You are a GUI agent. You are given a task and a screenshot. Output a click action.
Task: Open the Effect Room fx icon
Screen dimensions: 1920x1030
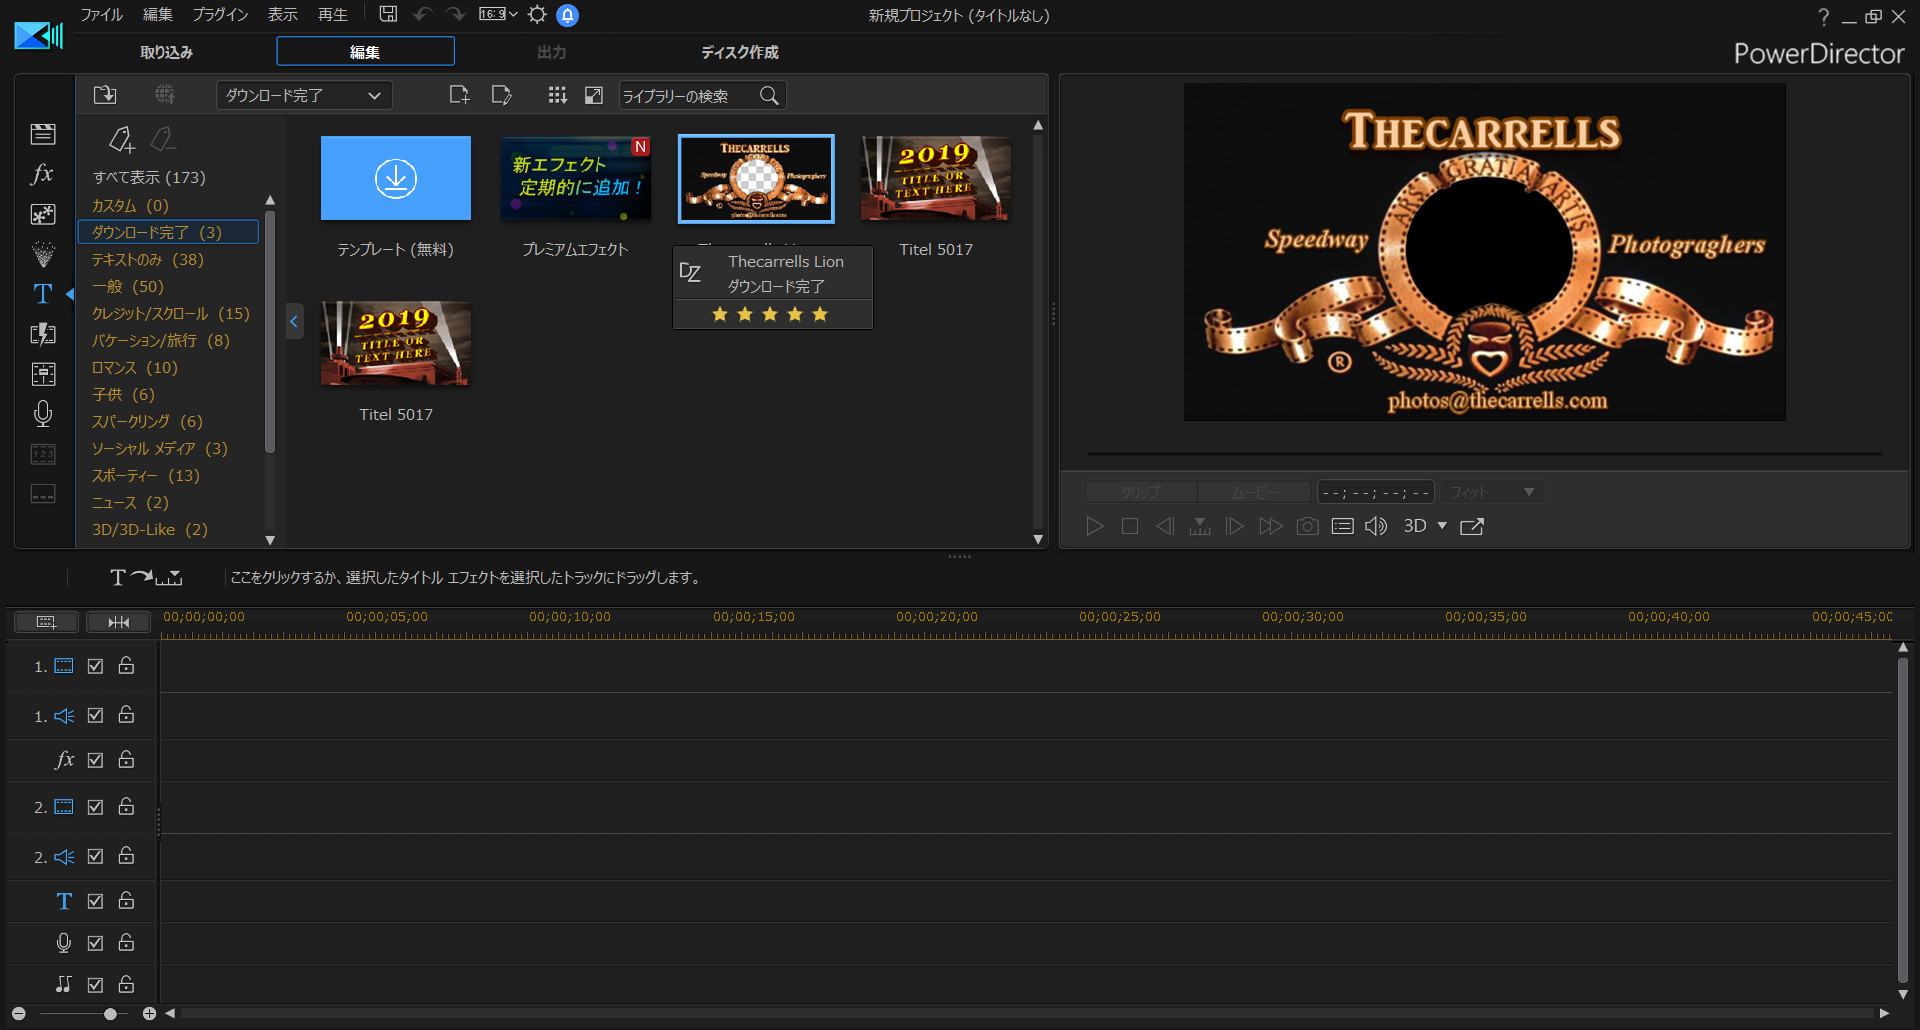(x=43, y=174)
